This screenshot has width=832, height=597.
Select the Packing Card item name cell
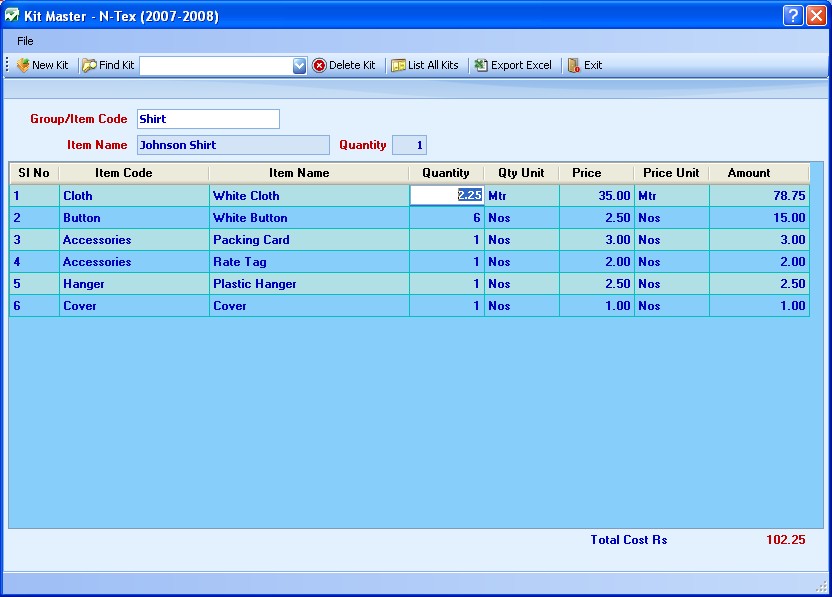pyautogui.click(x=309, y=240)
